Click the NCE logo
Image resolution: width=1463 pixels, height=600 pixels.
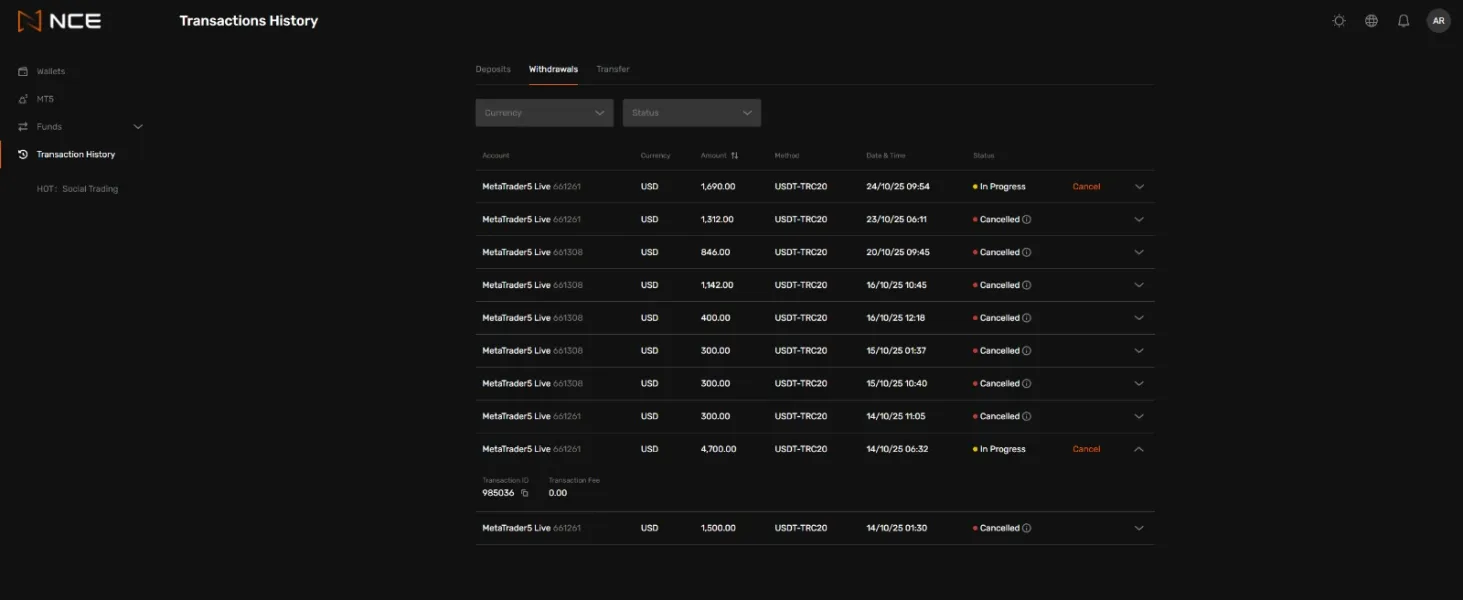tap(59, 21)
